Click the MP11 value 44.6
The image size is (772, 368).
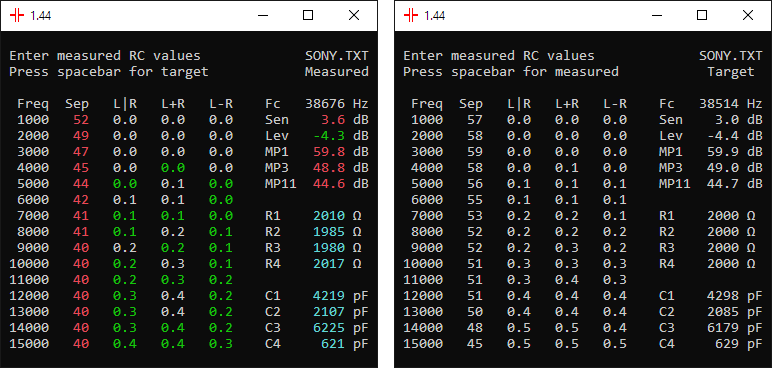(x=329, y=184)
